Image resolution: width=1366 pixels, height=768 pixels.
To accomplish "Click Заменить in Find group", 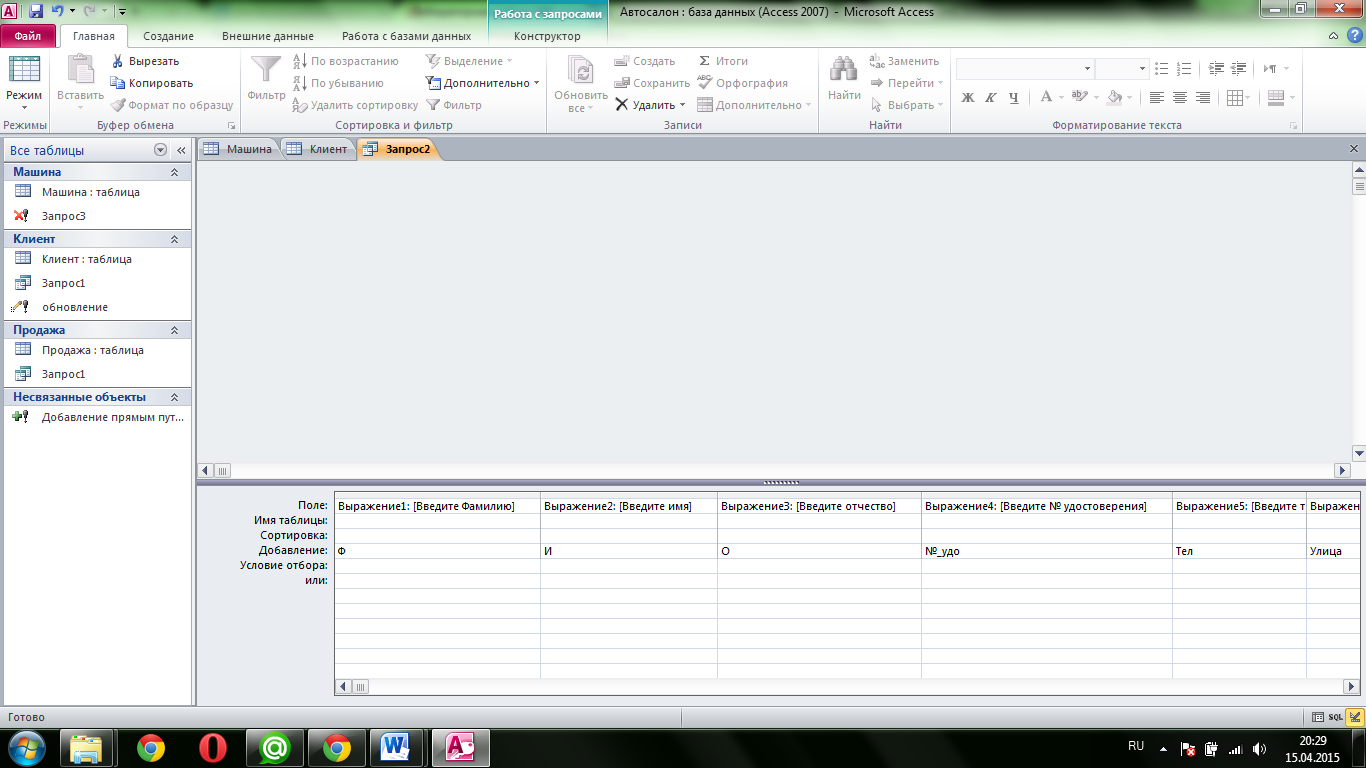I will 904,61.
